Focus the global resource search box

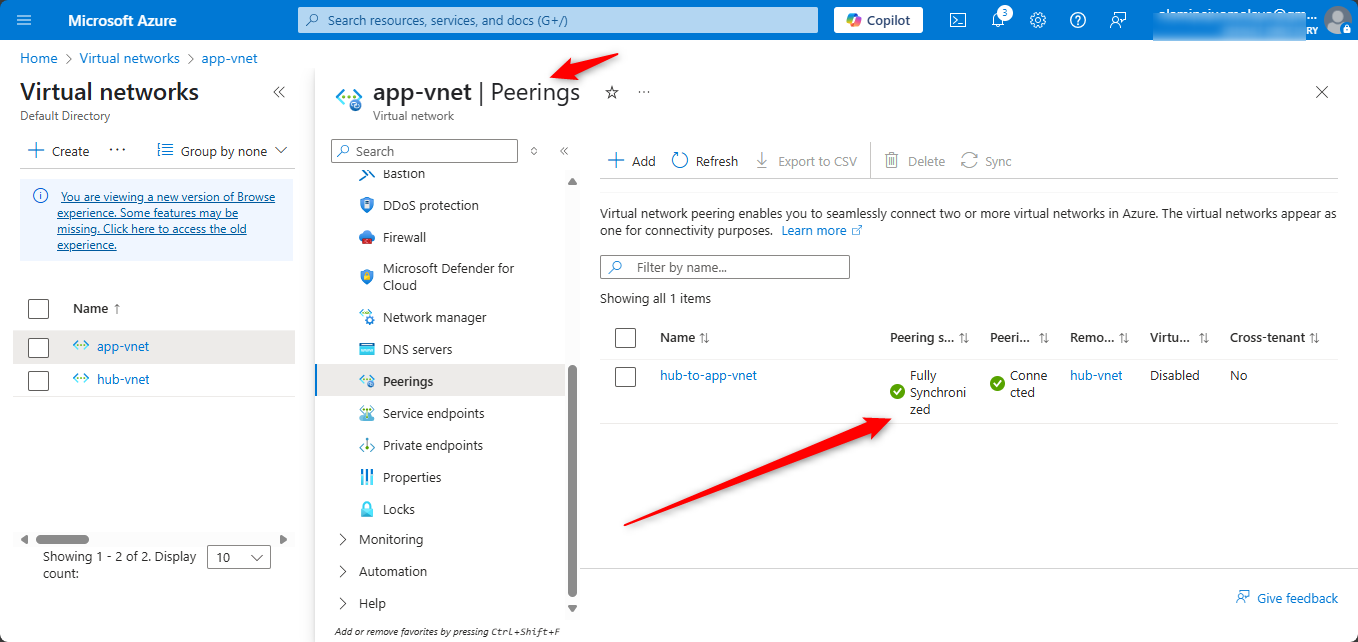[559, 20]
